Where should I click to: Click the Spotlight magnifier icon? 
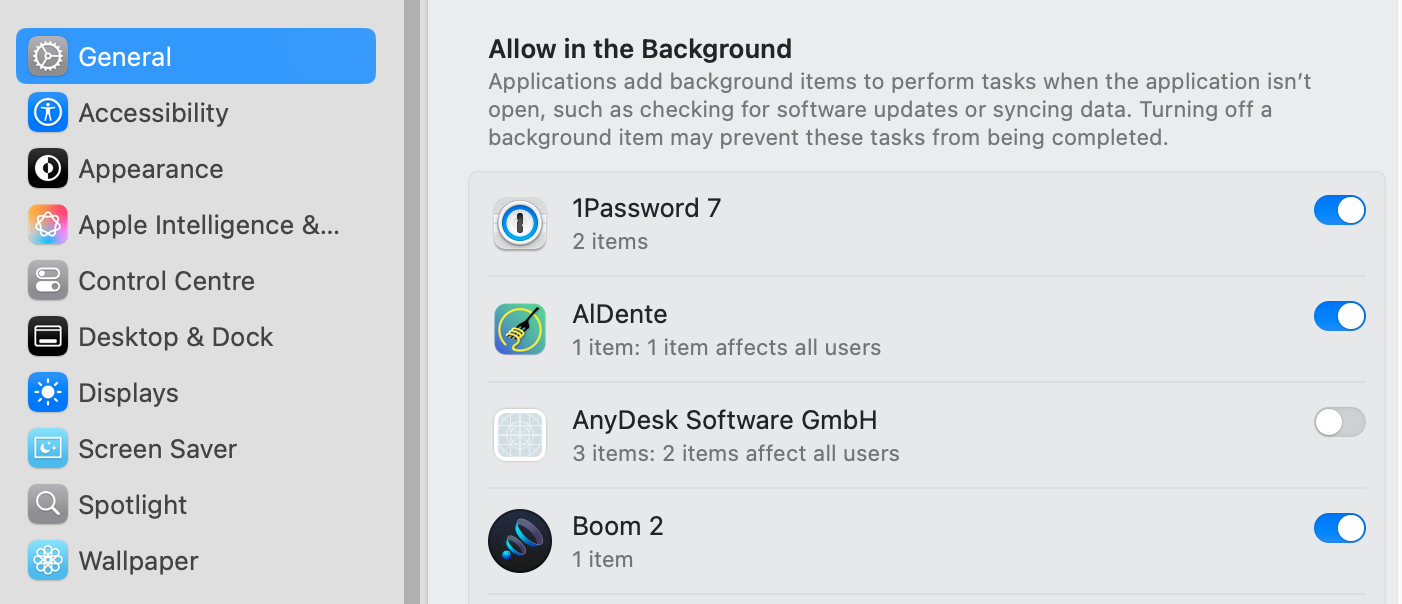pos(48,505)
